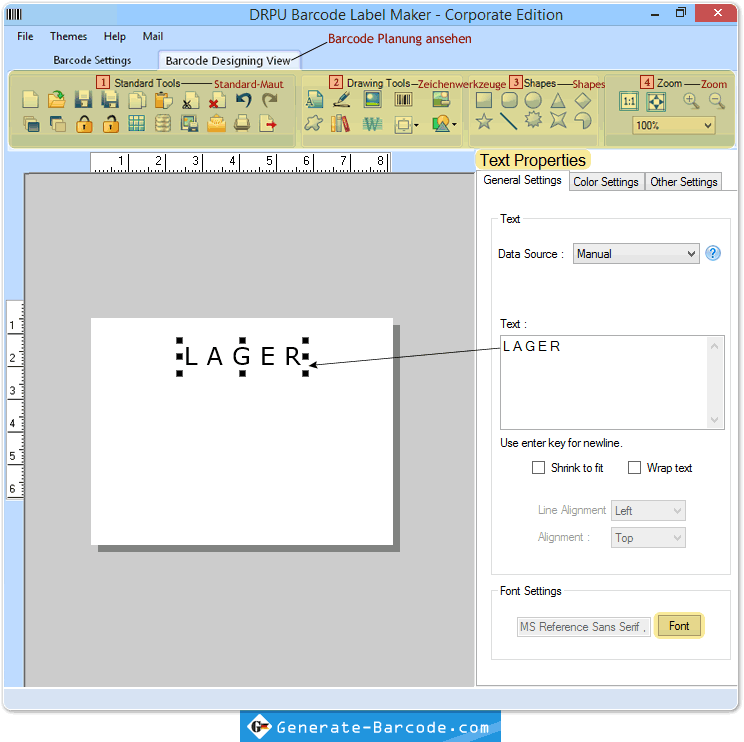Undo the last action
The height and width of the screenshot is (742, 744).
243,100
